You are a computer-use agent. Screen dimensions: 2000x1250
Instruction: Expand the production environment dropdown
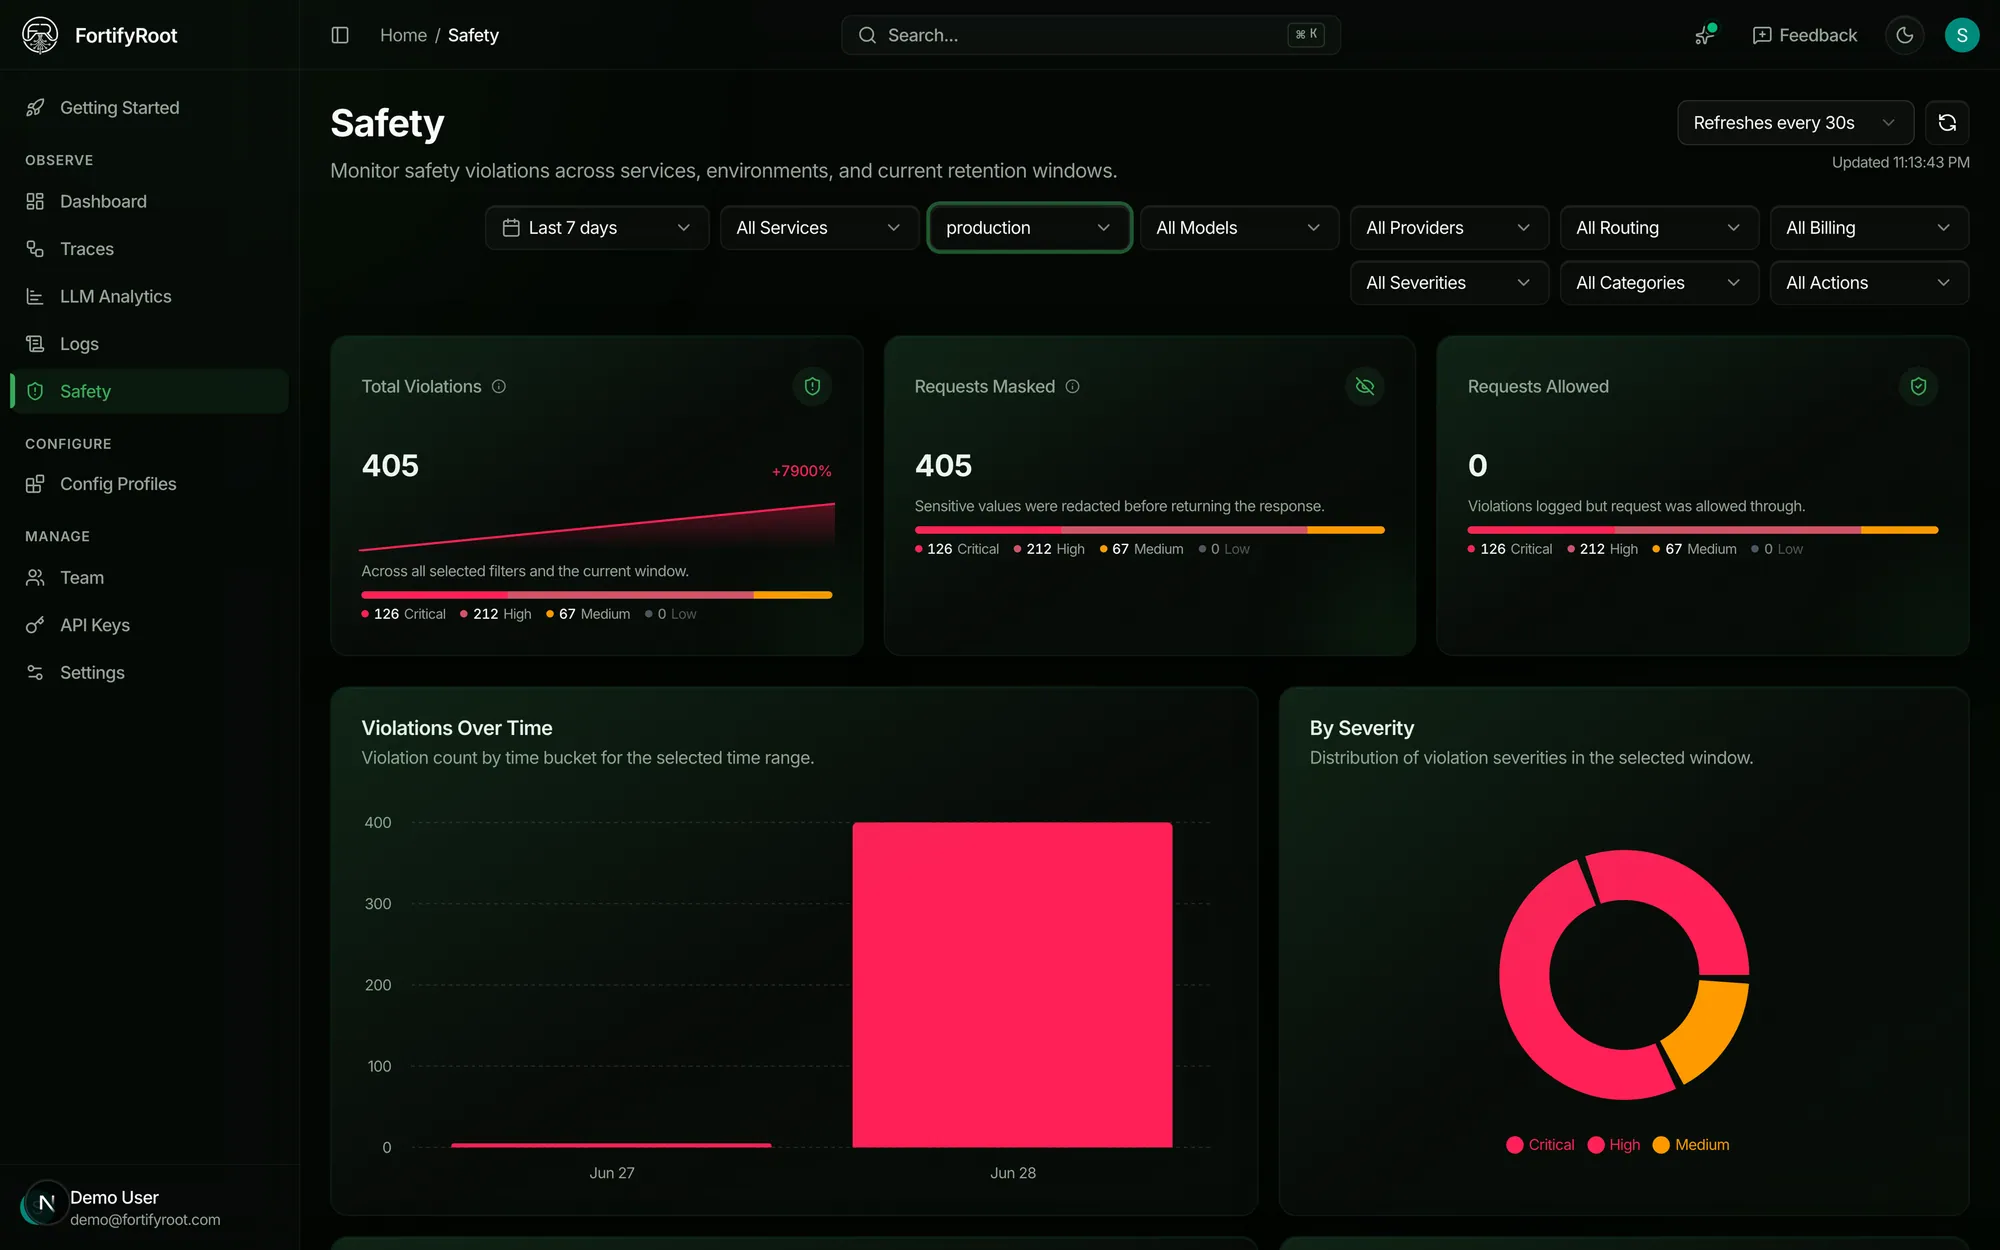pos(1029,228)
